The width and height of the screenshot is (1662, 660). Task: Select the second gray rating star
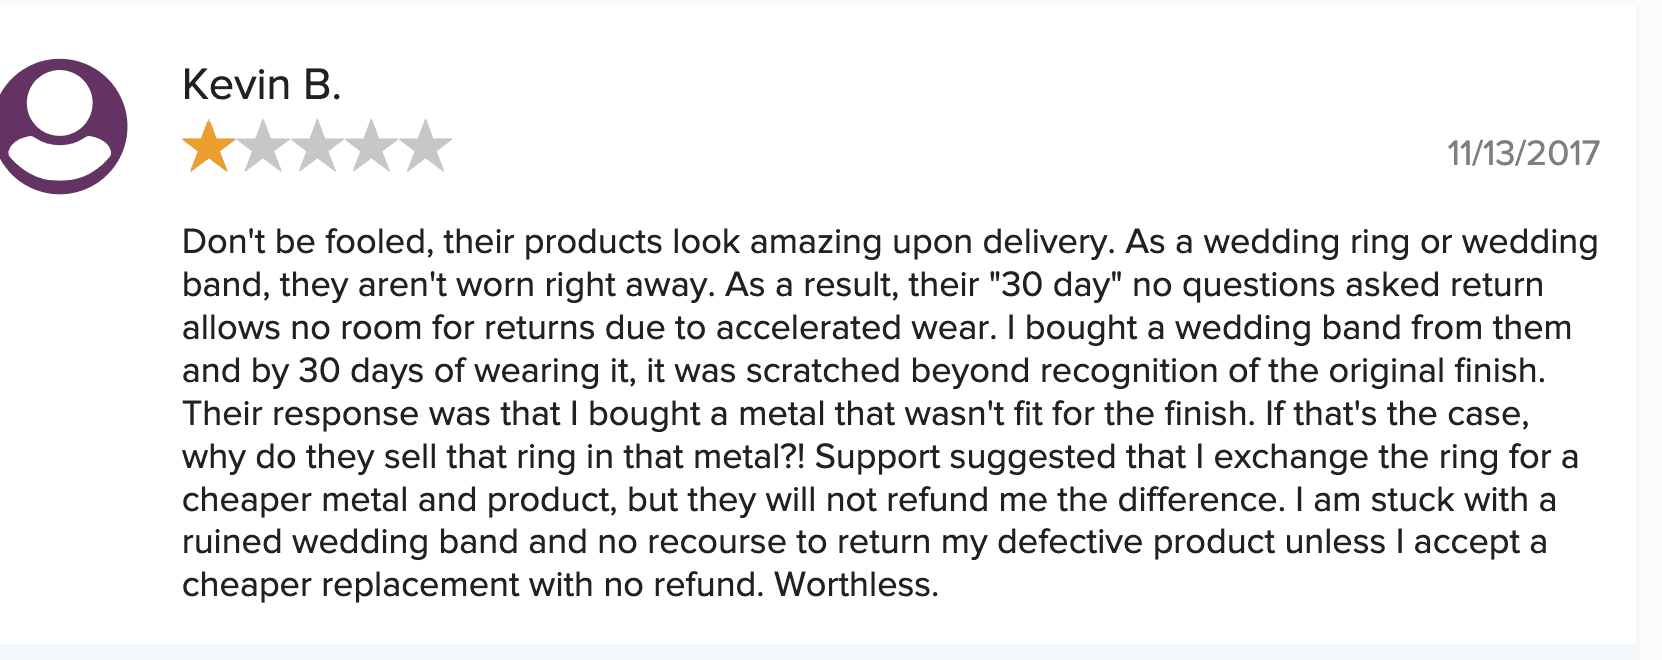pos(264,147)
